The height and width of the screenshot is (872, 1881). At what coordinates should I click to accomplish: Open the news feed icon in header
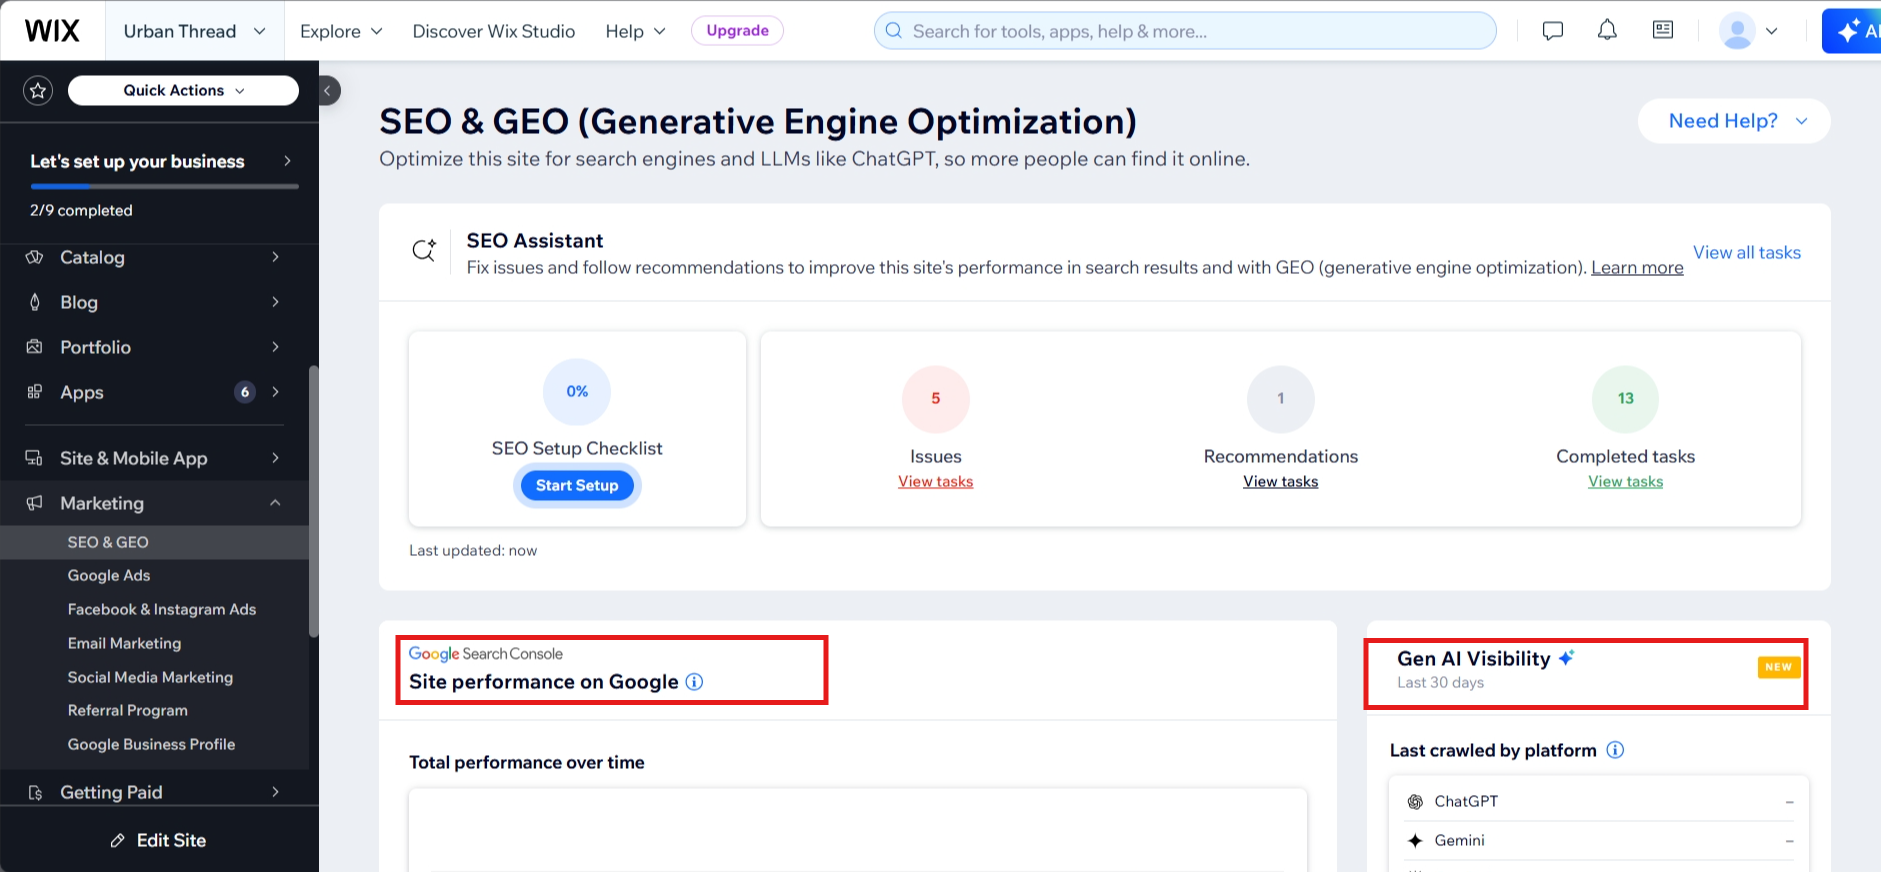click(x=1663, y=30)
